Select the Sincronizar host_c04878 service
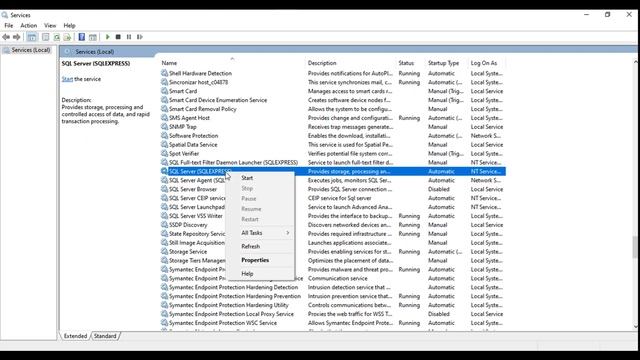The image size is (640, 360). point(198,82)
